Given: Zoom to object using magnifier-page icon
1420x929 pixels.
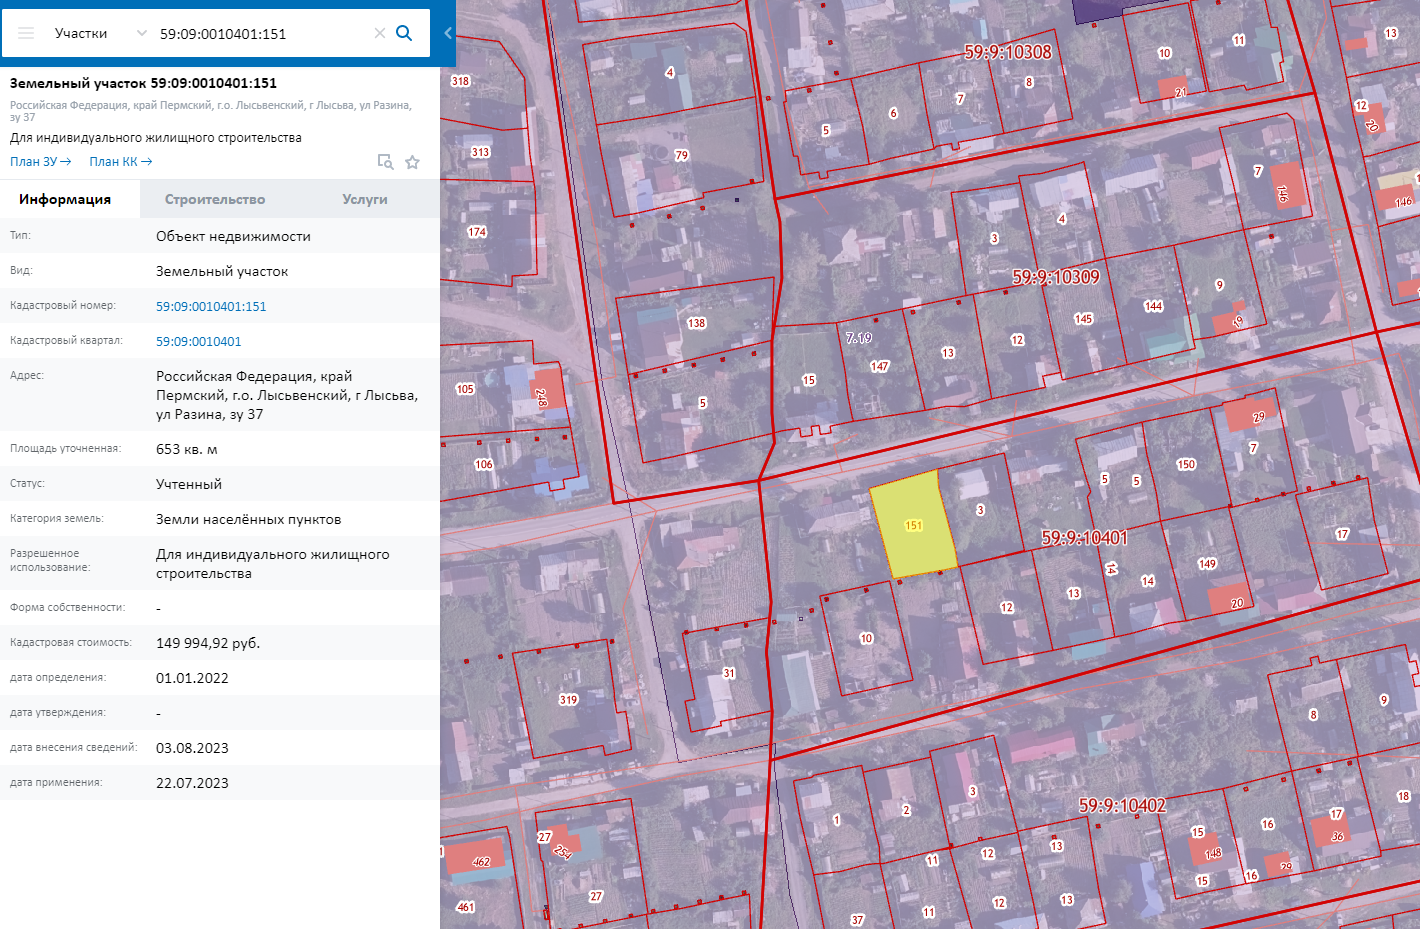Looking at the screenshot, I should point(385,162).
